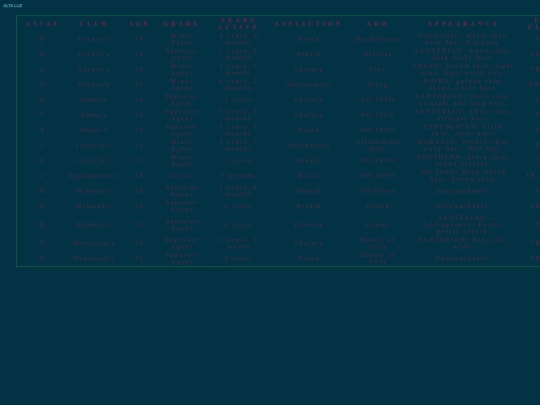Click the Sling cell in ARO column

377,84
